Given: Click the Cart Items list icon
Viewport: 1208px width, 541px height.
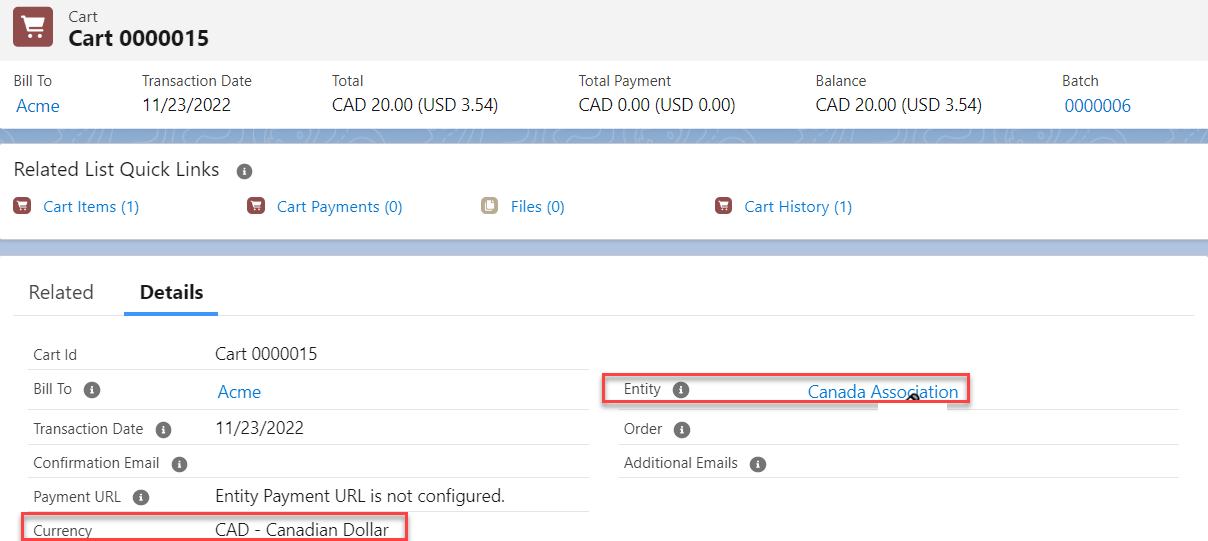Looking at the screenshot, I should (22, 206).
